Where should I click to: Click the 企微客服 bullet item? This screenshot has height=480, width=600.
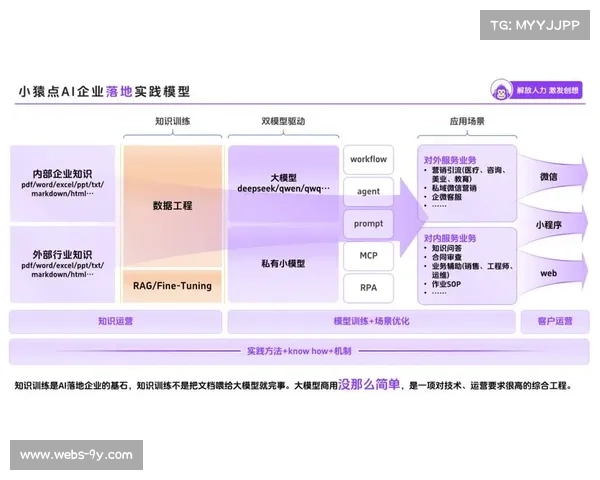click(447, 197)
